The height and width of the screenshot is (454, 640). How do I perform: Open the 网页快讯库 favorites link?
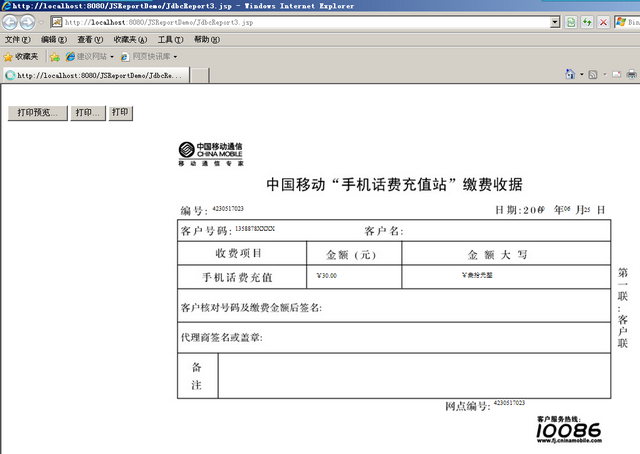point(145,57)
